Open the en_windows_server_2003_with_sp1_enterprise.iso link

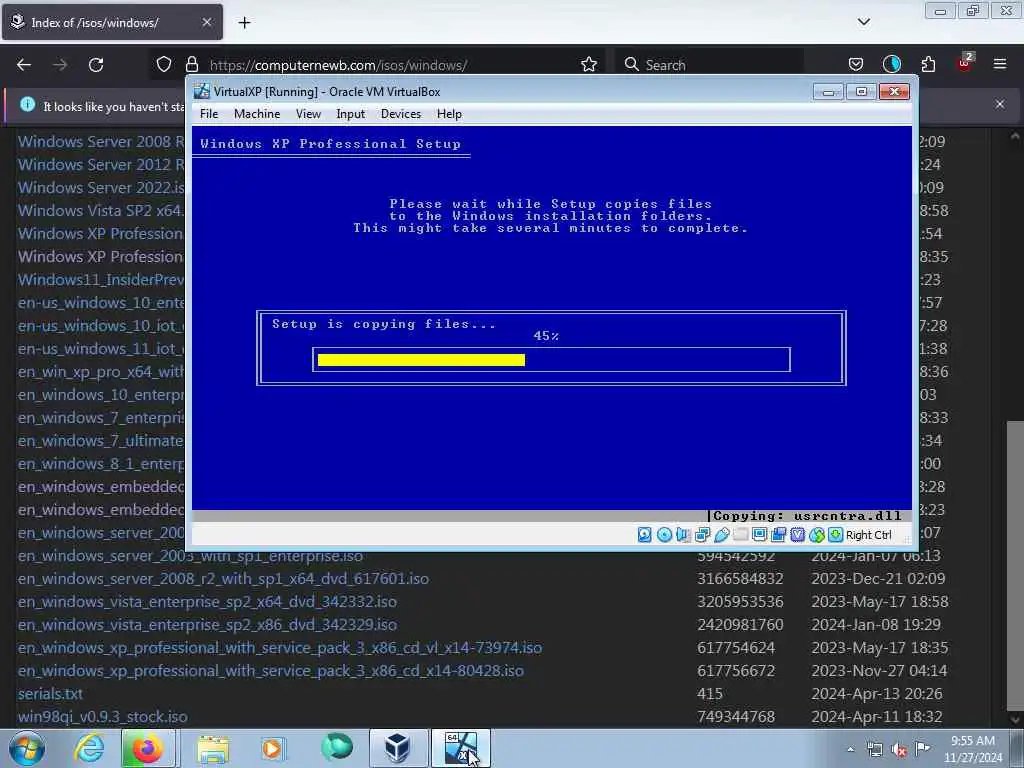point(190,556)
